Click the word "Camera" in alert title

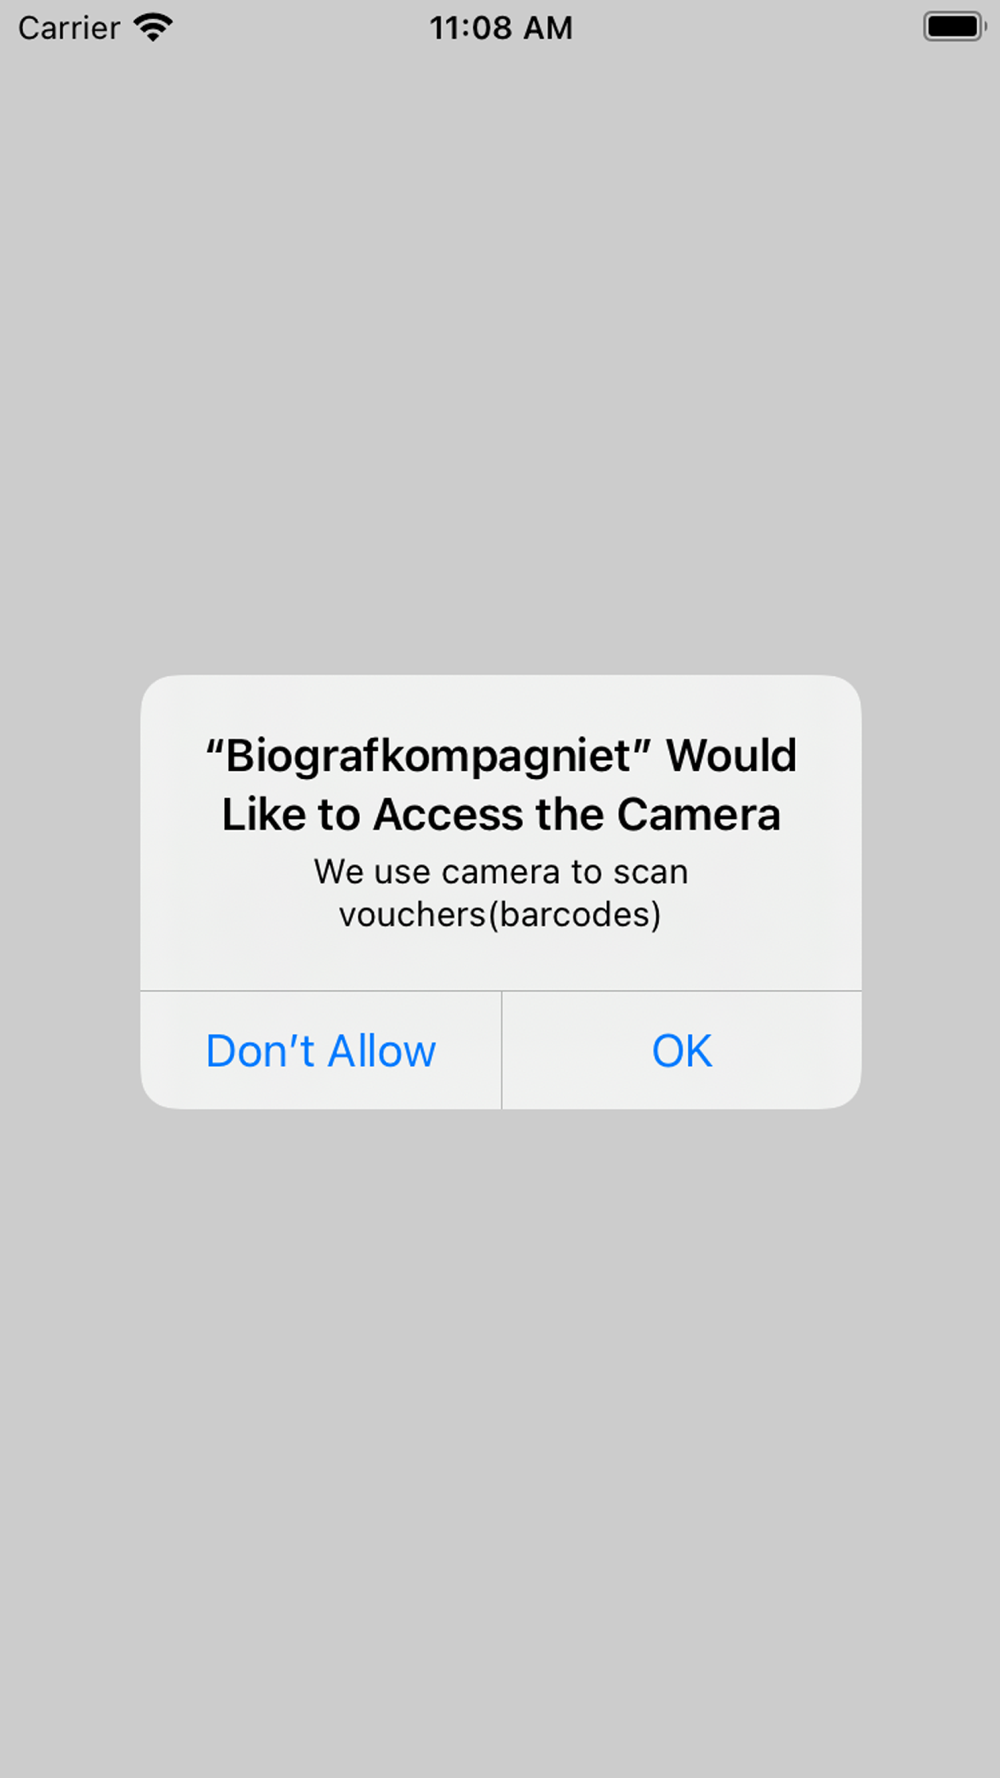pos(698,814)
